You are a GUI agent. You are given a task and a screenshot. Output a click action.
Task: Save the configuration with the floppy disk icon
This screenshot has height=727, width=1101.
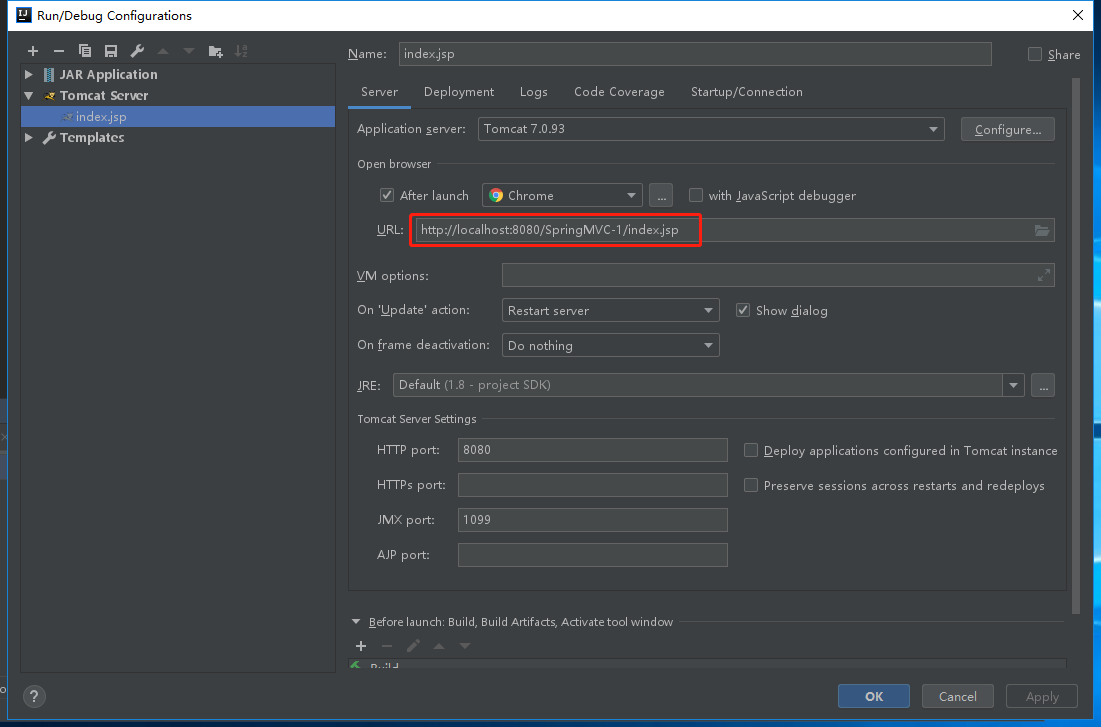click(111, 51)
